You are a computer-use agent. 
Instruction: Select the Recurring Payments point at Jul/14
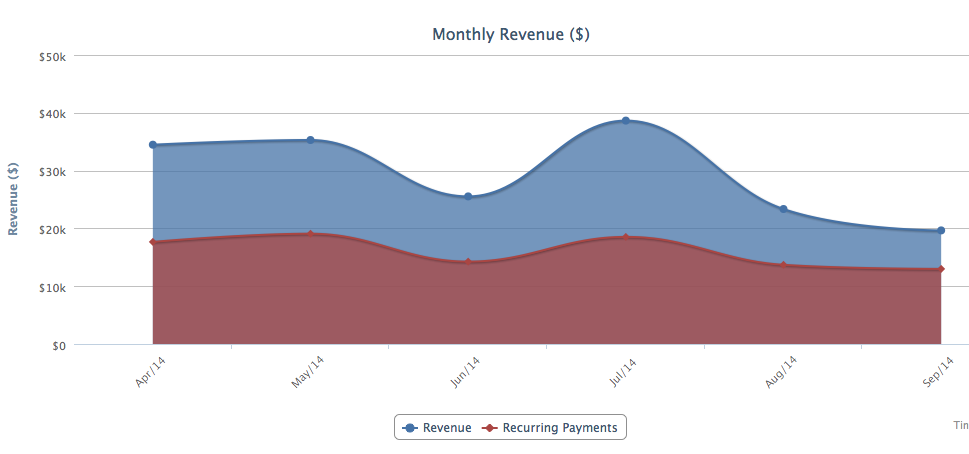click(626, 237)
